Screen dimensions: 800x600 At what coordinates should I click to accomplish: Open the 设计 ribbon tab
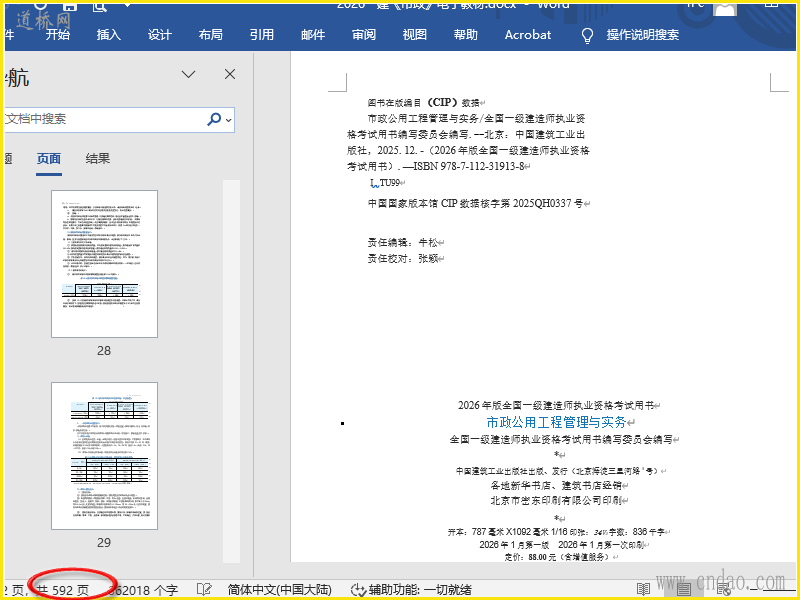click(160, 35)
